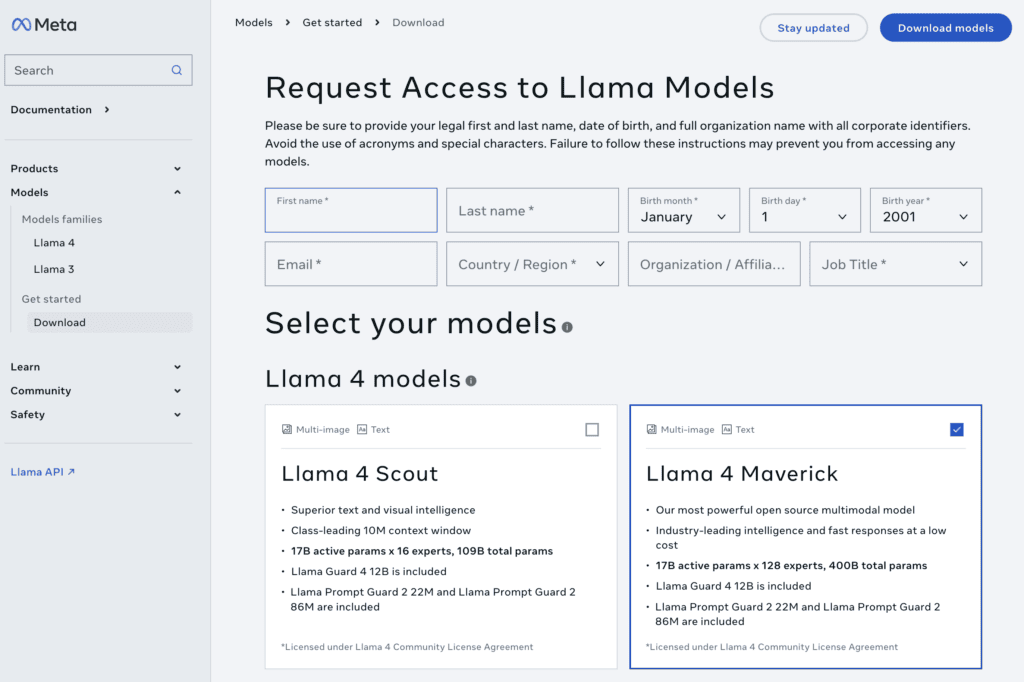Open the Birth day dropdown
This screenshot has height=682, width=1024.
pyautogui.click(x=805, y=210)
